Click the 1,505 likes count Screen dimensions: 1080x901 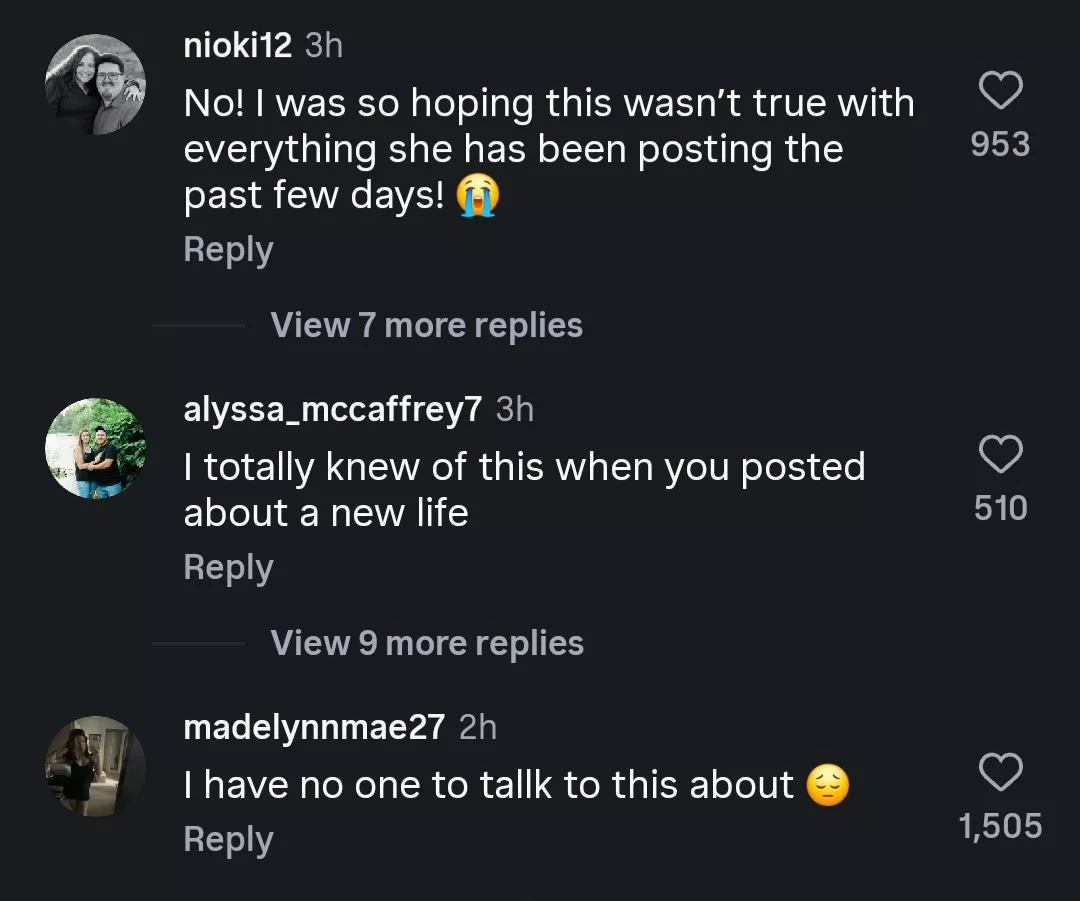pyautogui.click(x=1000, y=826)
